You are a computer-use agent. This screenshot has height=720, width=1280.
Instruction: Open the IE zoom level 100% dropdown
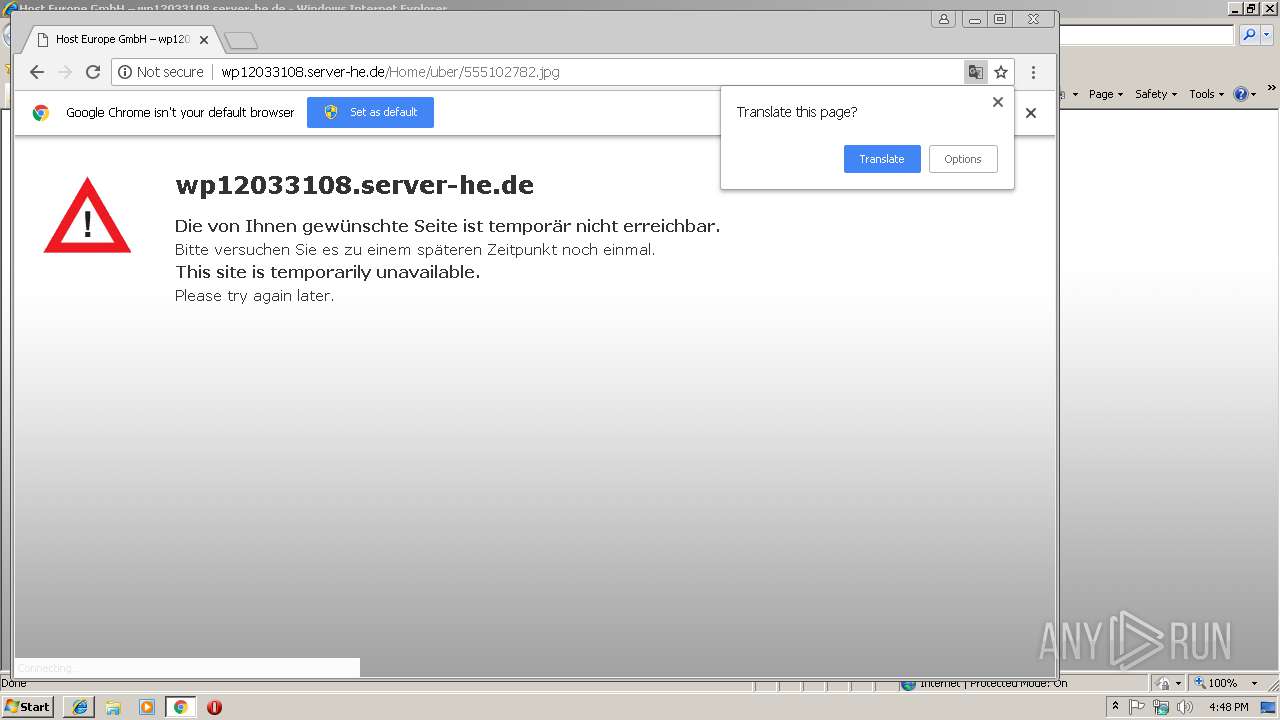tap(1254, 683)
